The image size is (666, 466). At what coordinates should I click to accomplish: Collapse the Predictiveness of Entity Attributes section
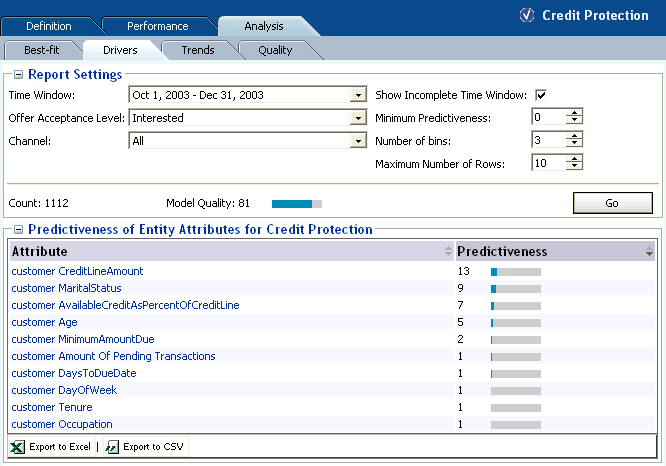tap(19, 230)
